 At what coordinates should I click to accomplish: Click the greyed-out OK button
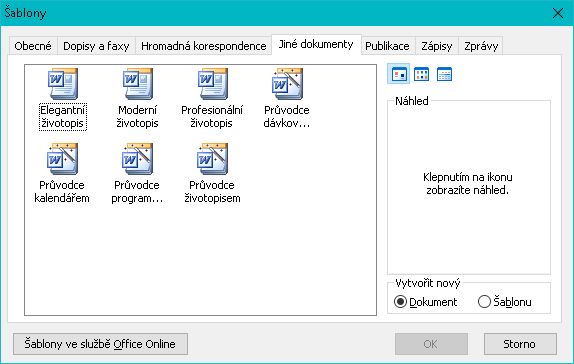pyautogui.click(x=431, y=344)
